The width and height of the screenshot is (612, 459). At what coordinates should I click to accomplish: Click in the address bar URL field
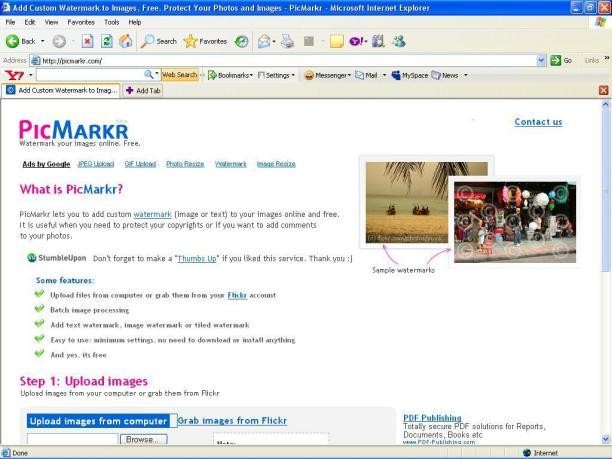tap(284, 60)
